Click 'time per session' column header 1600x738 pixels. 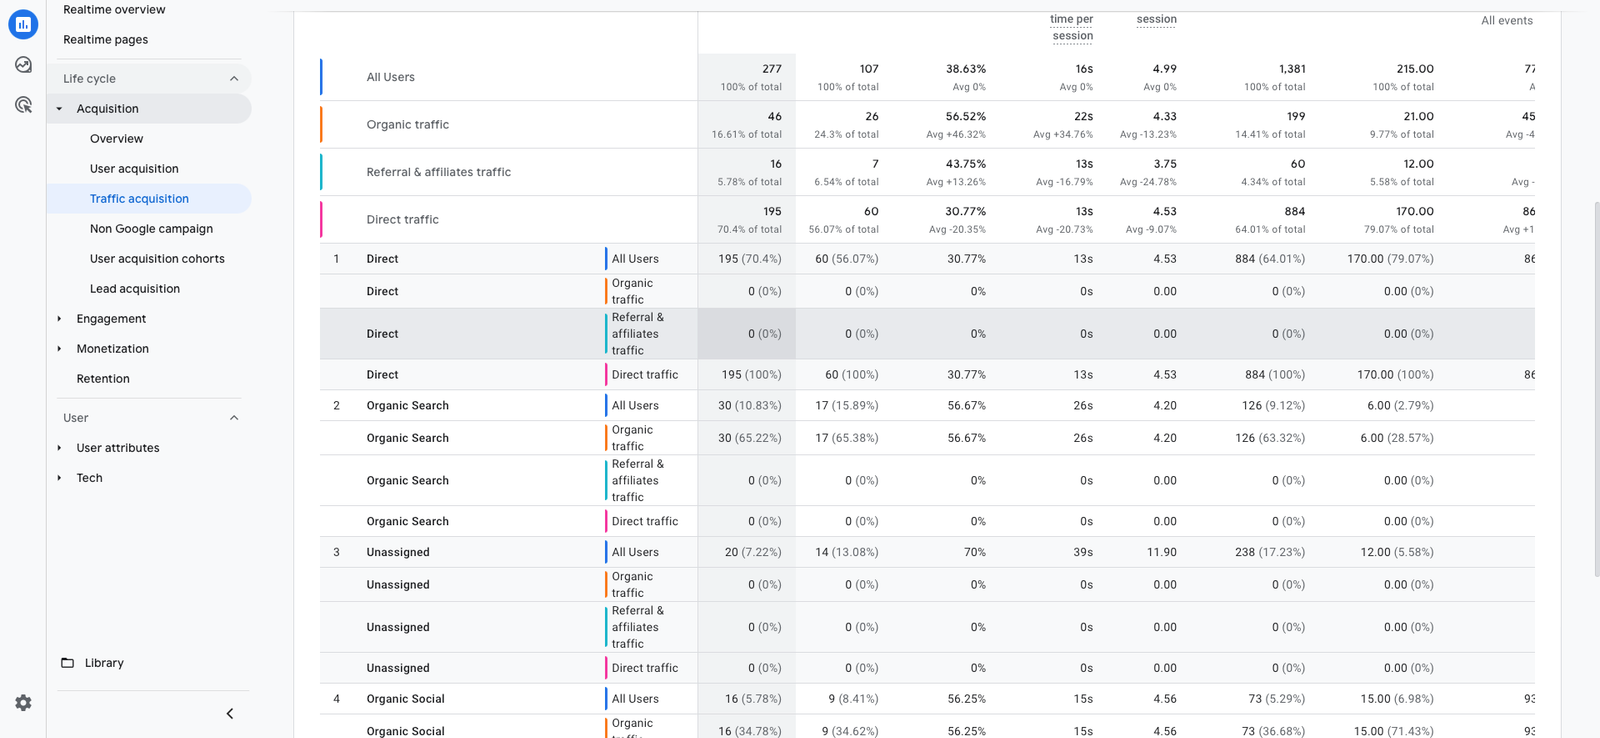[1072, 28]
